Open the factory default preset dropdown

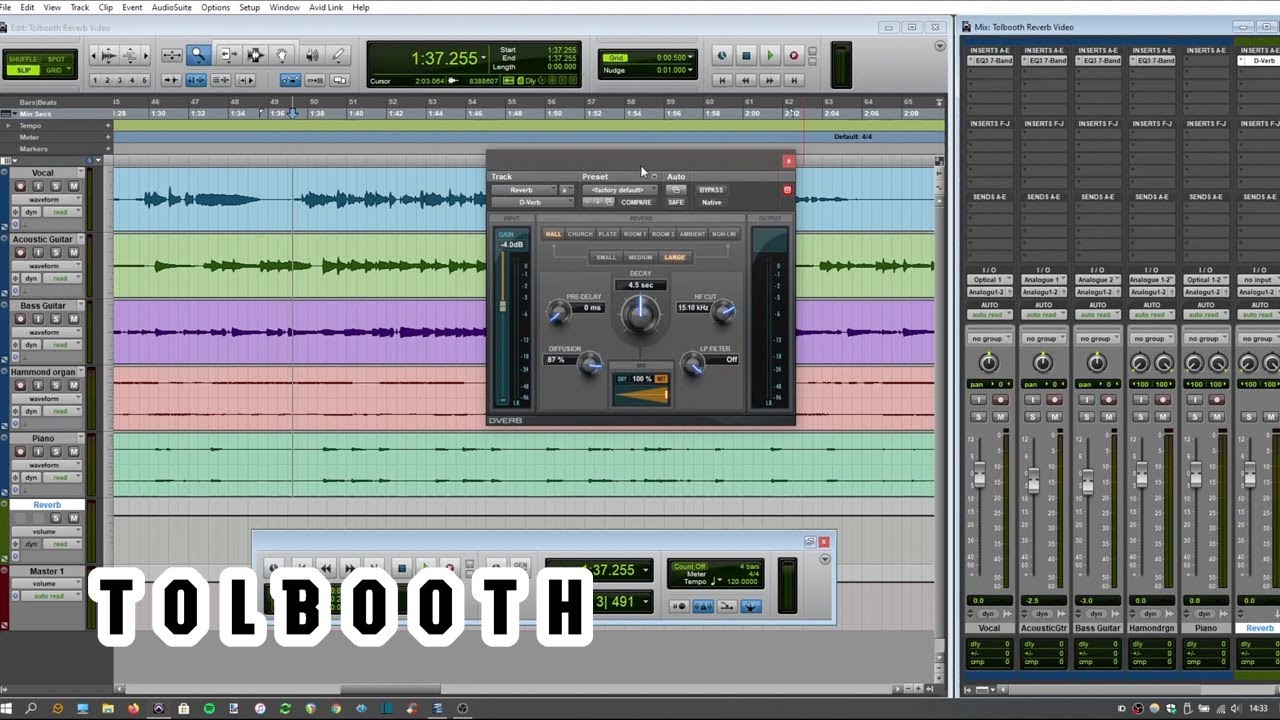[620, 190]
